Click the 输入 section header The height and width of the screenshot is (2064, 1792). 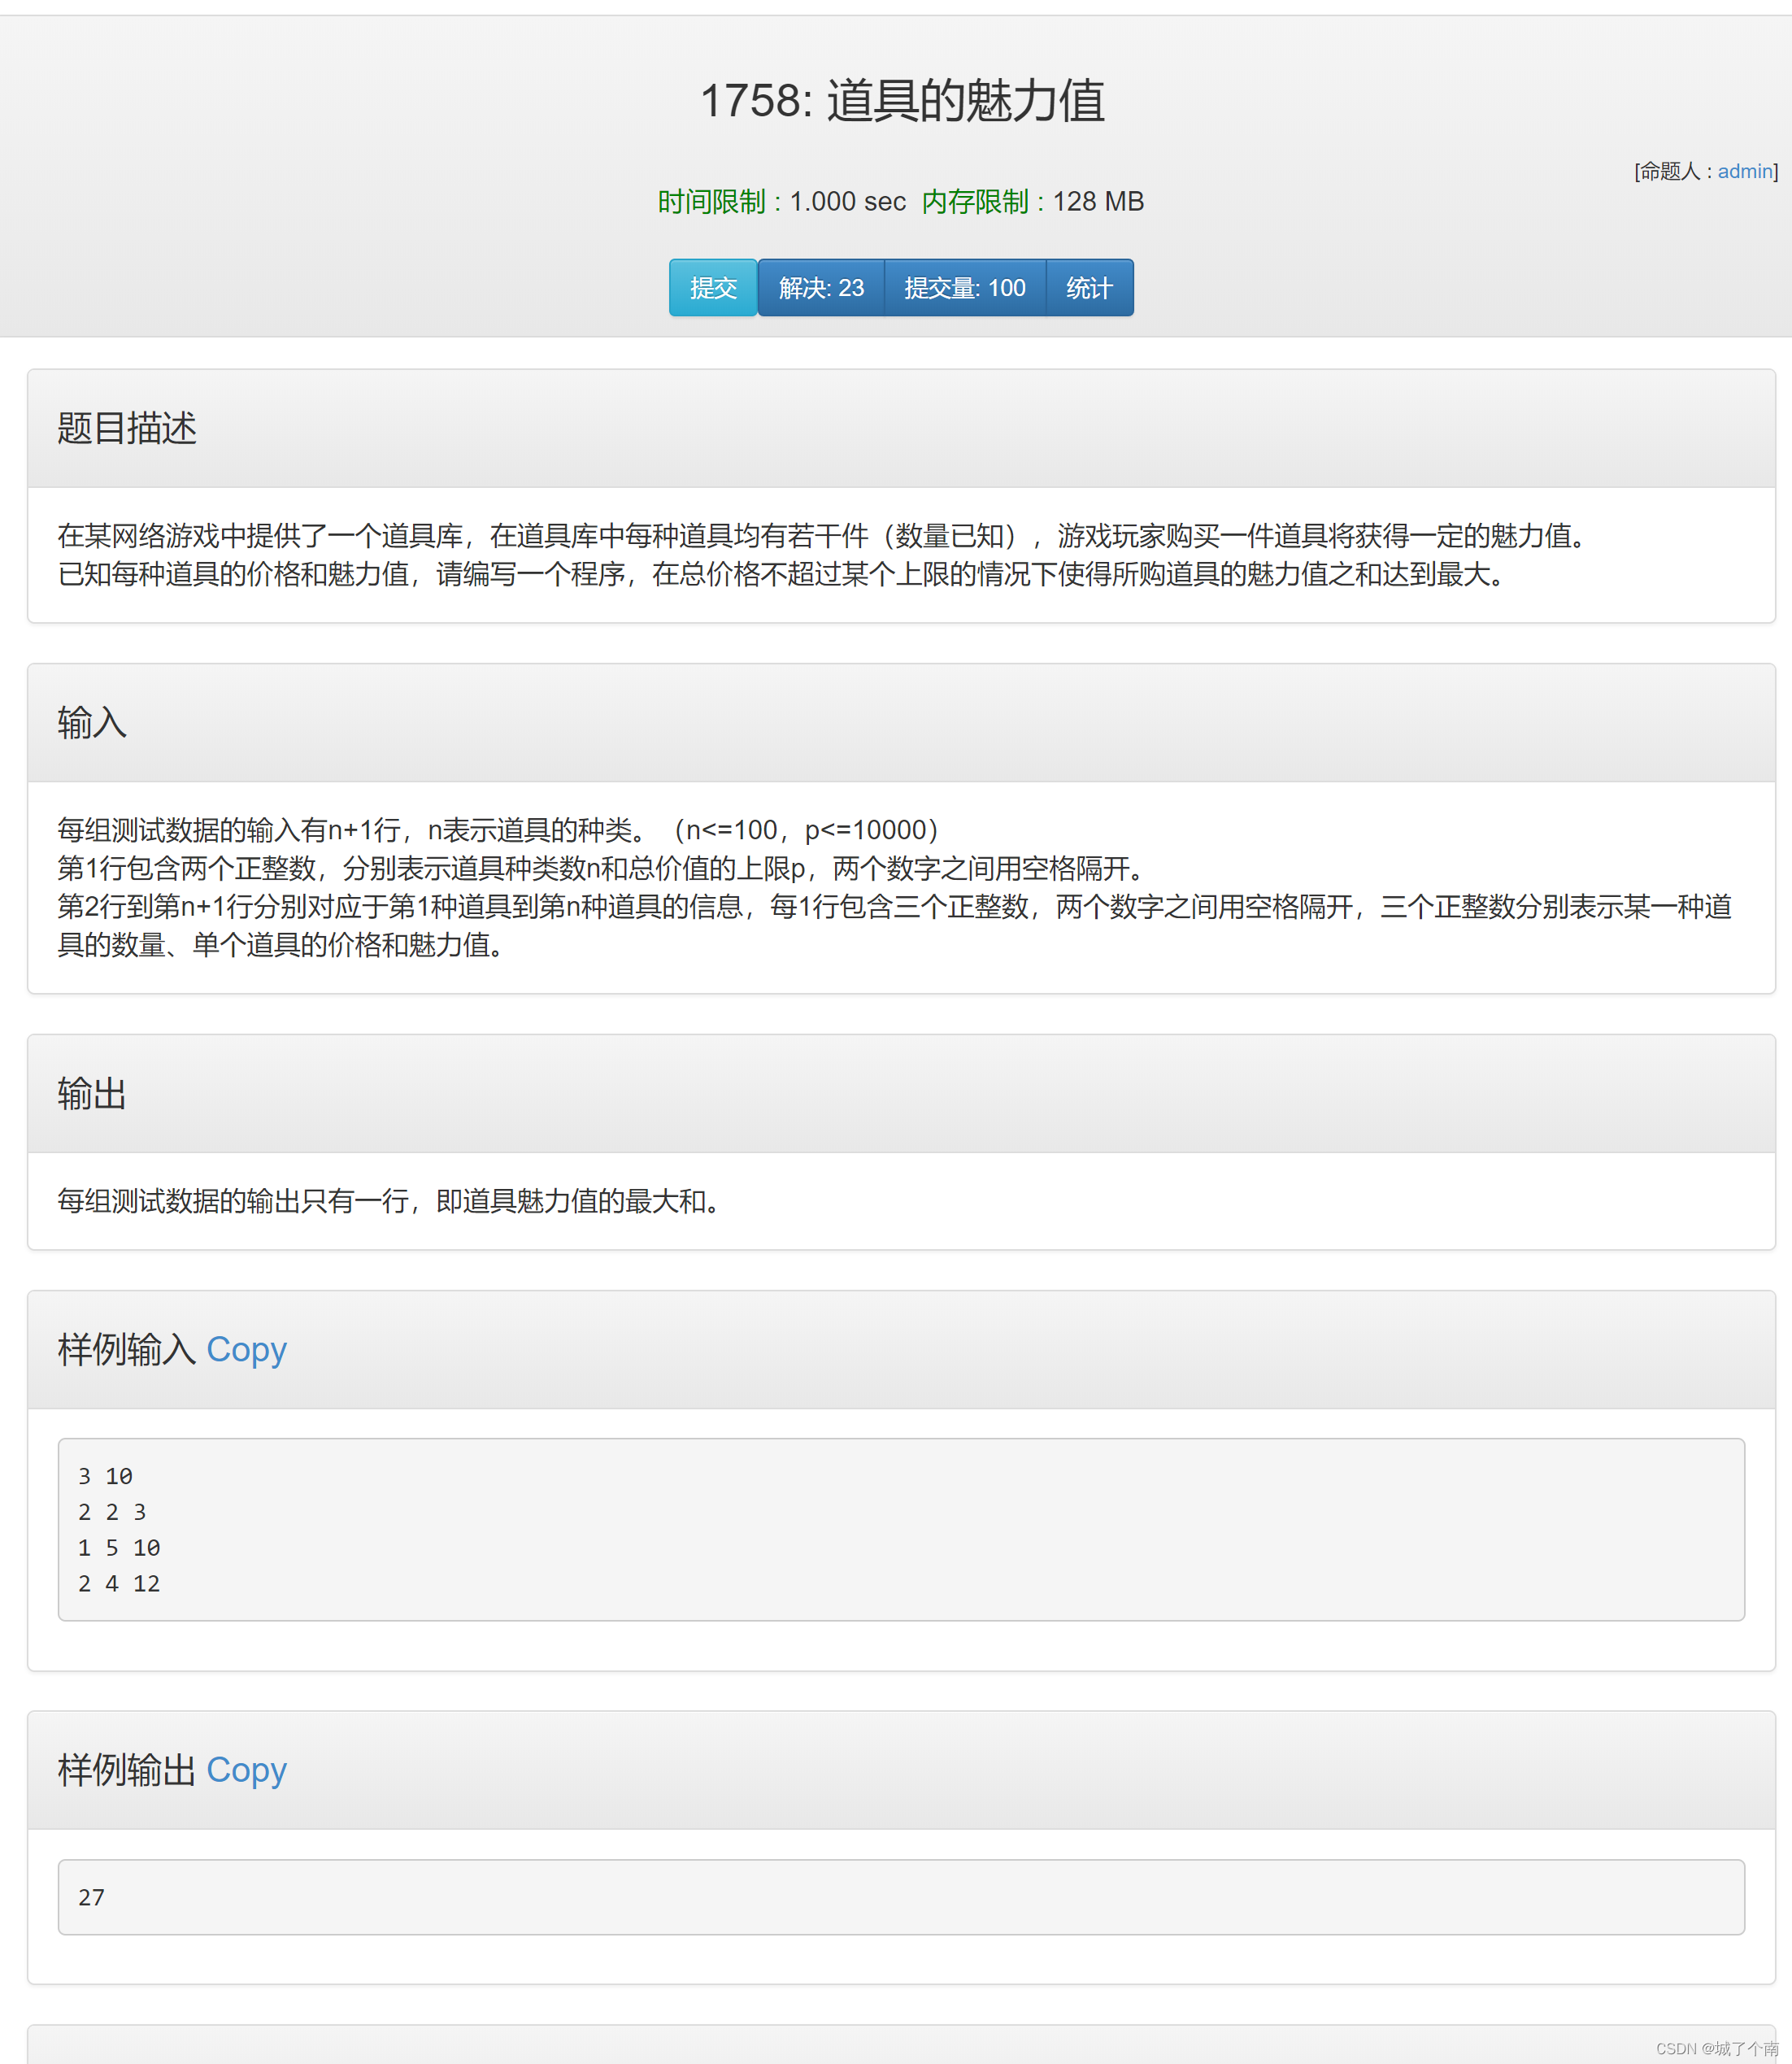click(92, 722)
